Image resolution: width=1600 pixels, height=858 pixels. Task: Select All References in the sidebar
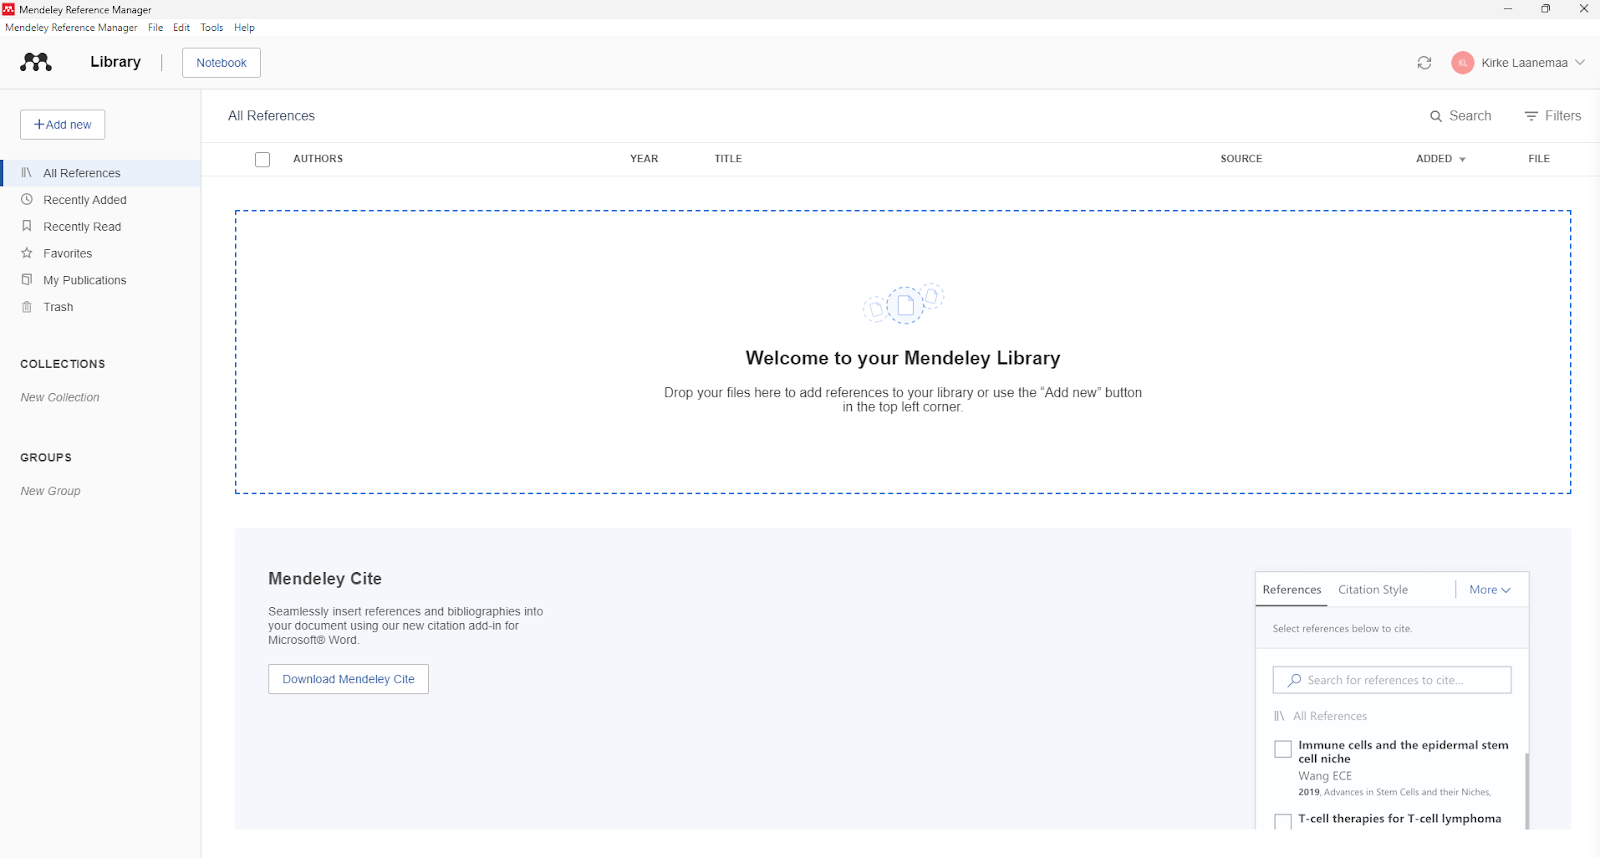(100, 173)
